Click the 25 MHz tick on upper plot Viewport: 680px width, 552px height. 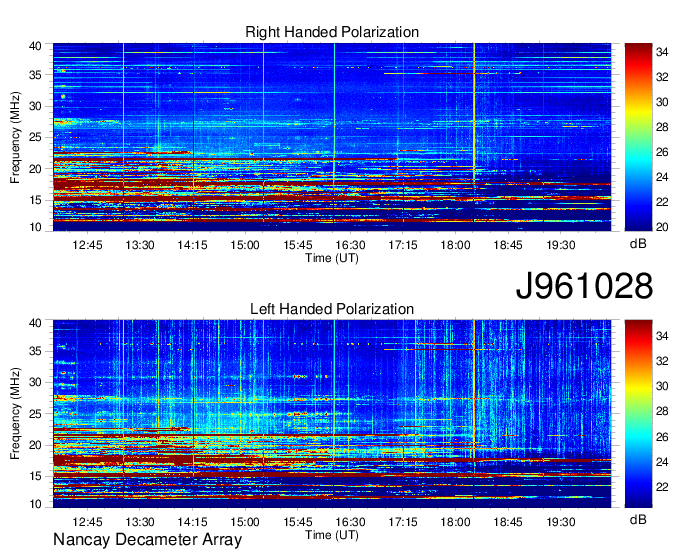pyautogui.click(x=35, y=137)
